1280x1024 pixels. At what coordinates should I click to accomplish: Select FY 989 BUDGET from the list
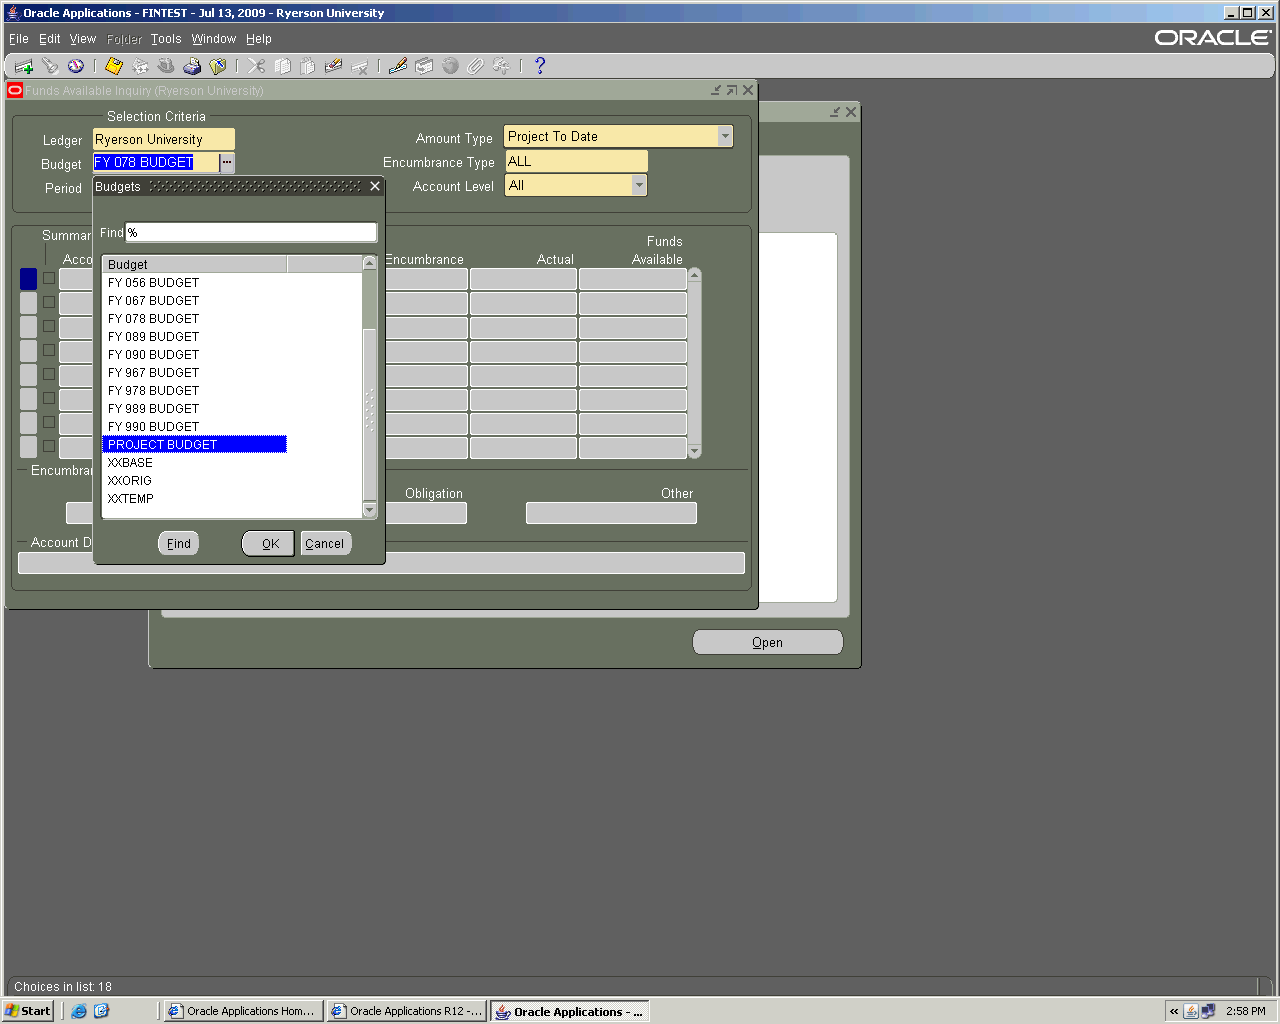pyautogui.click(x=153, y=409)
